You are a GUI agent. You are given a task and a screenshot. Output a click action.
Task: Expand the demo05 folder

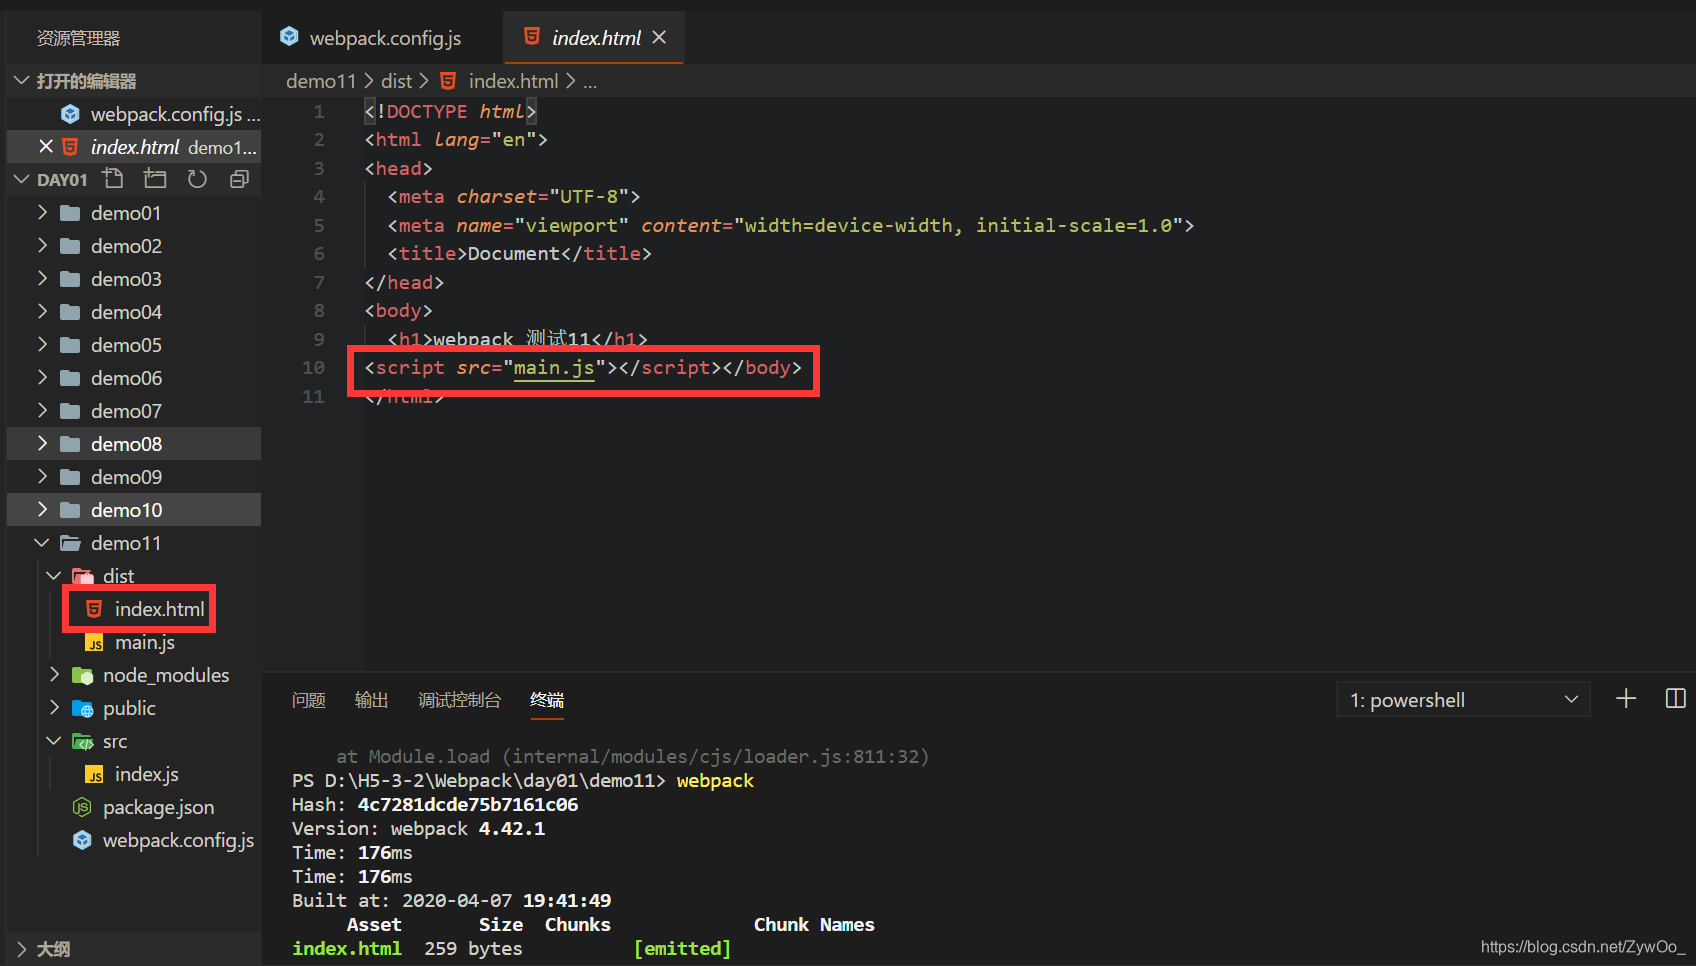click(x=42, y=345)
